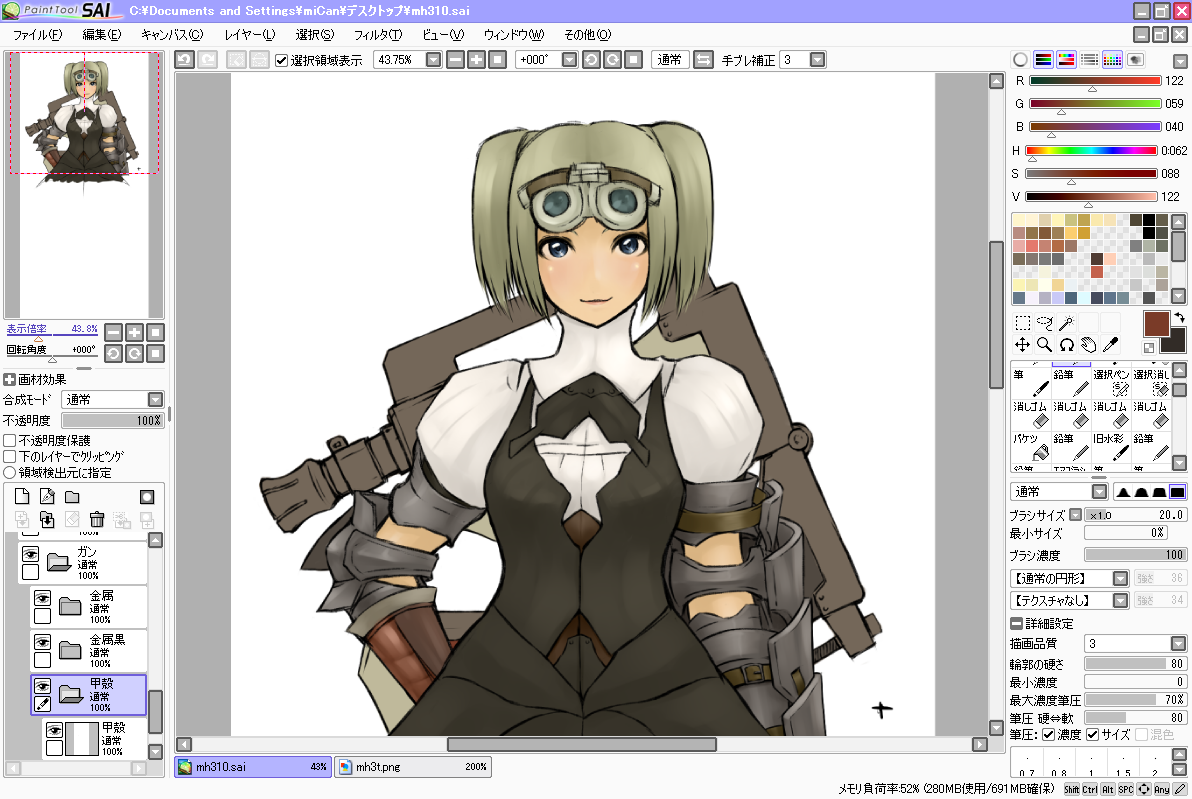Image resolution: width=1192 pixels, height=799 pixels.
Task: Delete the selected layer with trash icon
Action: point(97,520)
